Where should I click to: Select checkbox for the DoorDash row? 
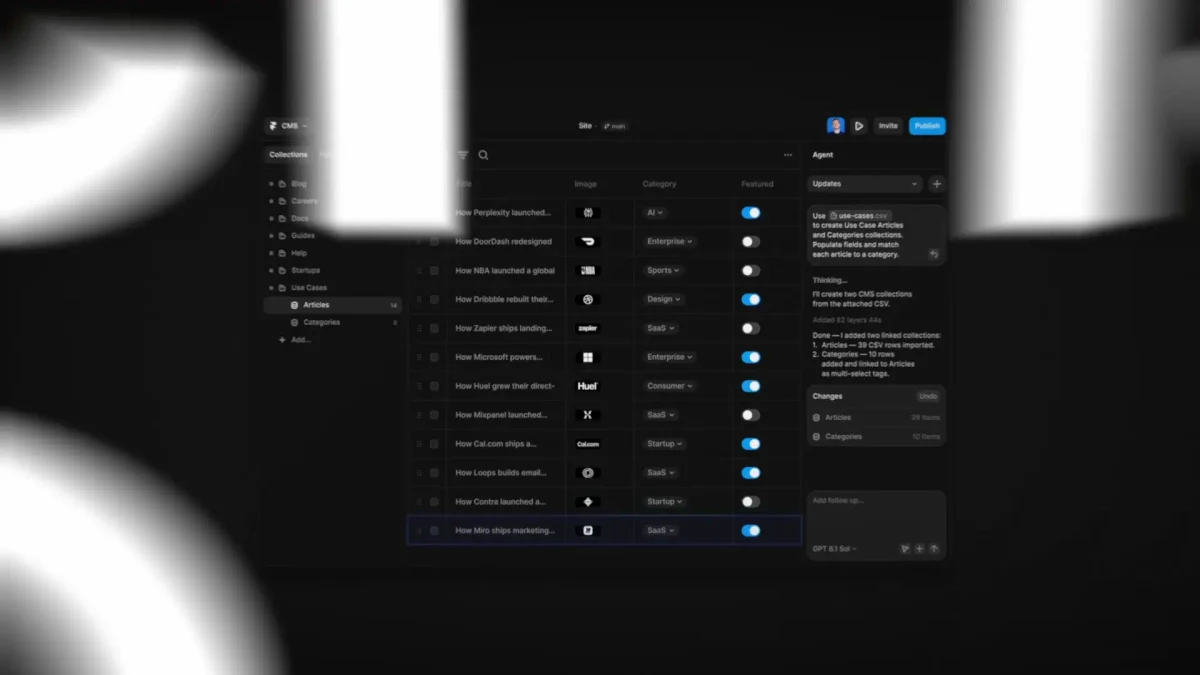tap(434, 242)
